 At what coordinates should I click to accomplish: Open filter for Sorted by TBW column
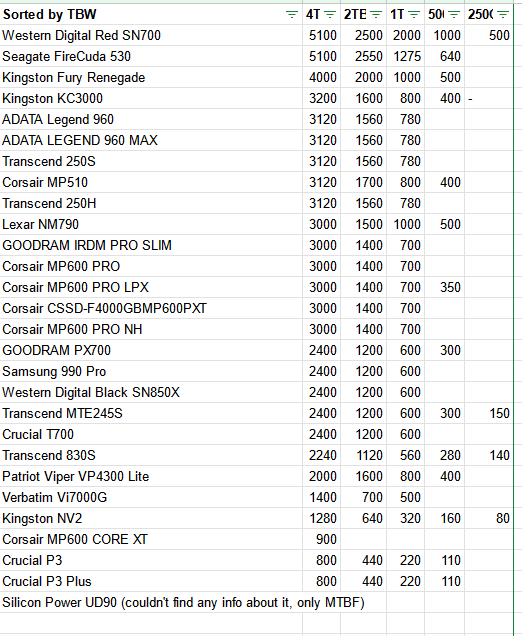292,15
